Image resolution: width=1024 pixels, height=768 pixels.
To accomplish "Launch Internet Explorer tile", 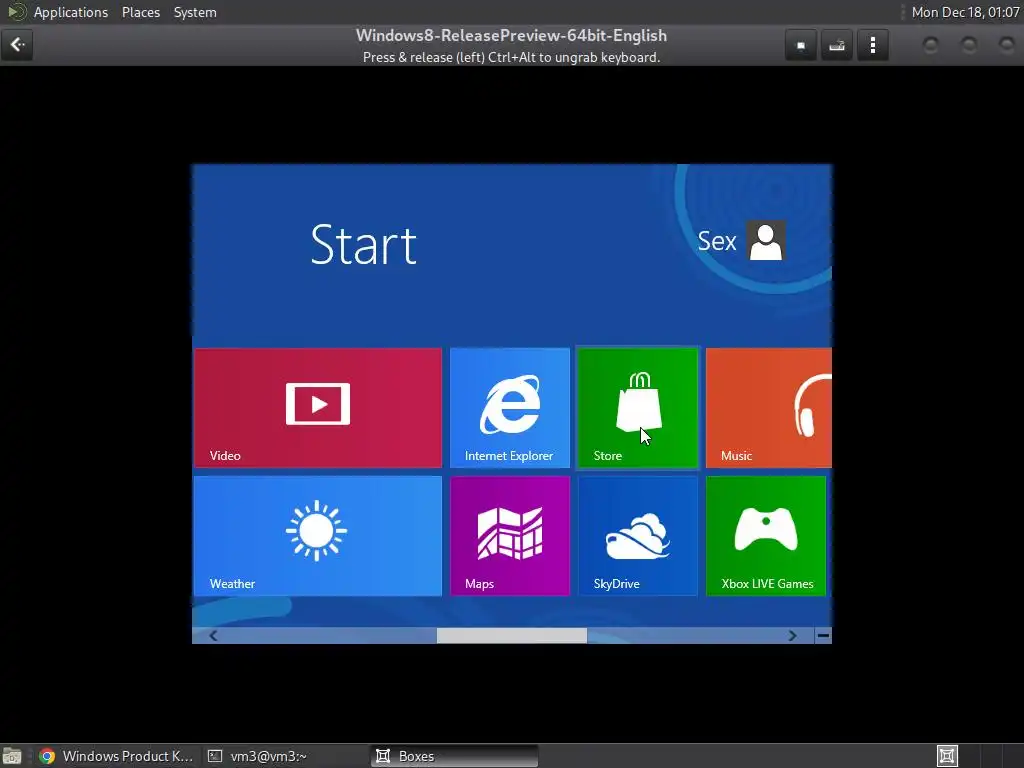I will click(509, 408).
